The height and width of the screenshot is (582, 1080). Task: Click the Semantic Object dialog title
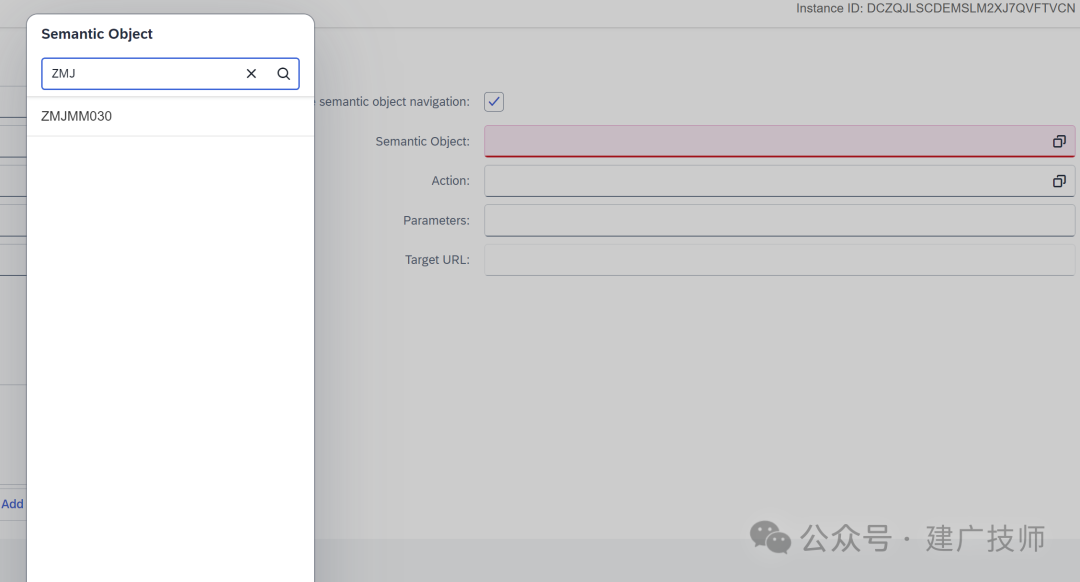[97, 34]
